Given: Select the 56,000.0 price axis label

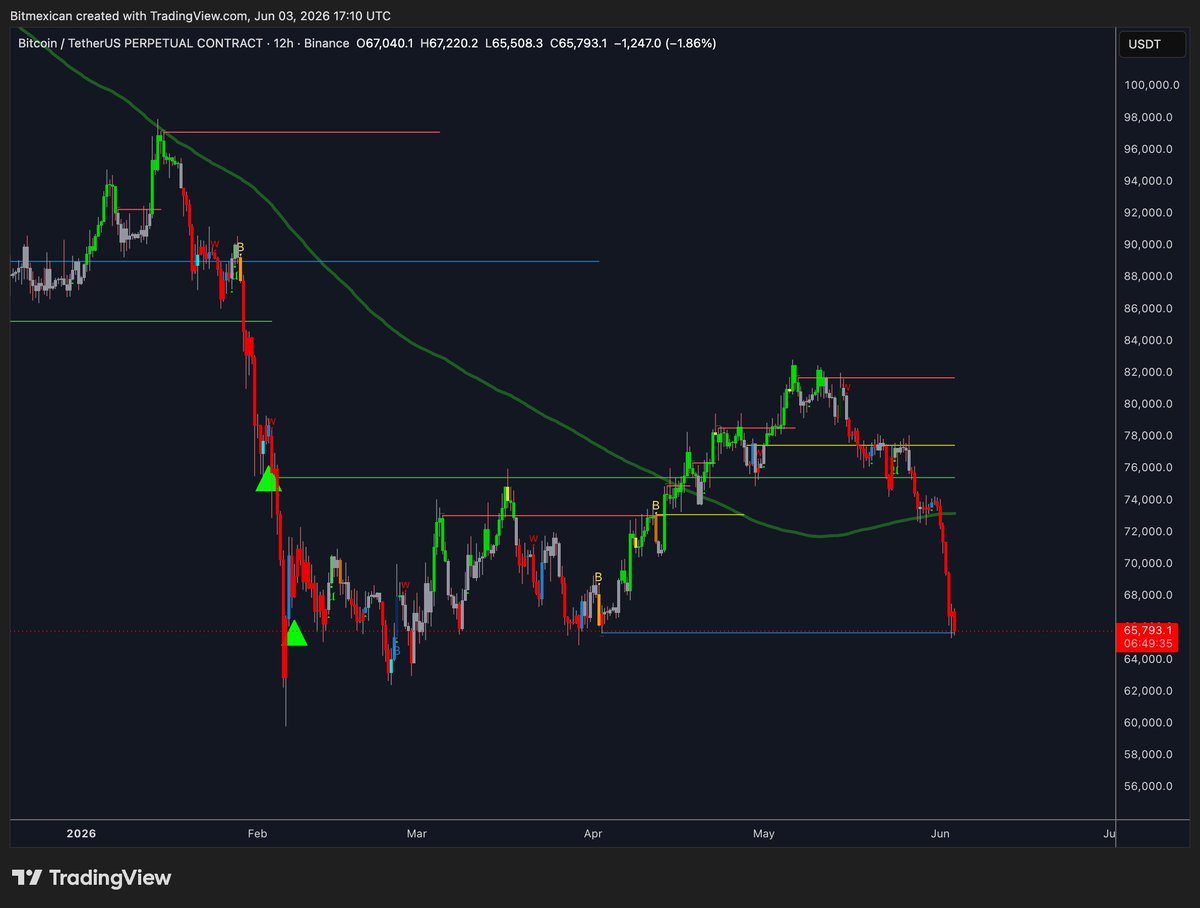Looking at the screenshot, I should pos(1150,787).
